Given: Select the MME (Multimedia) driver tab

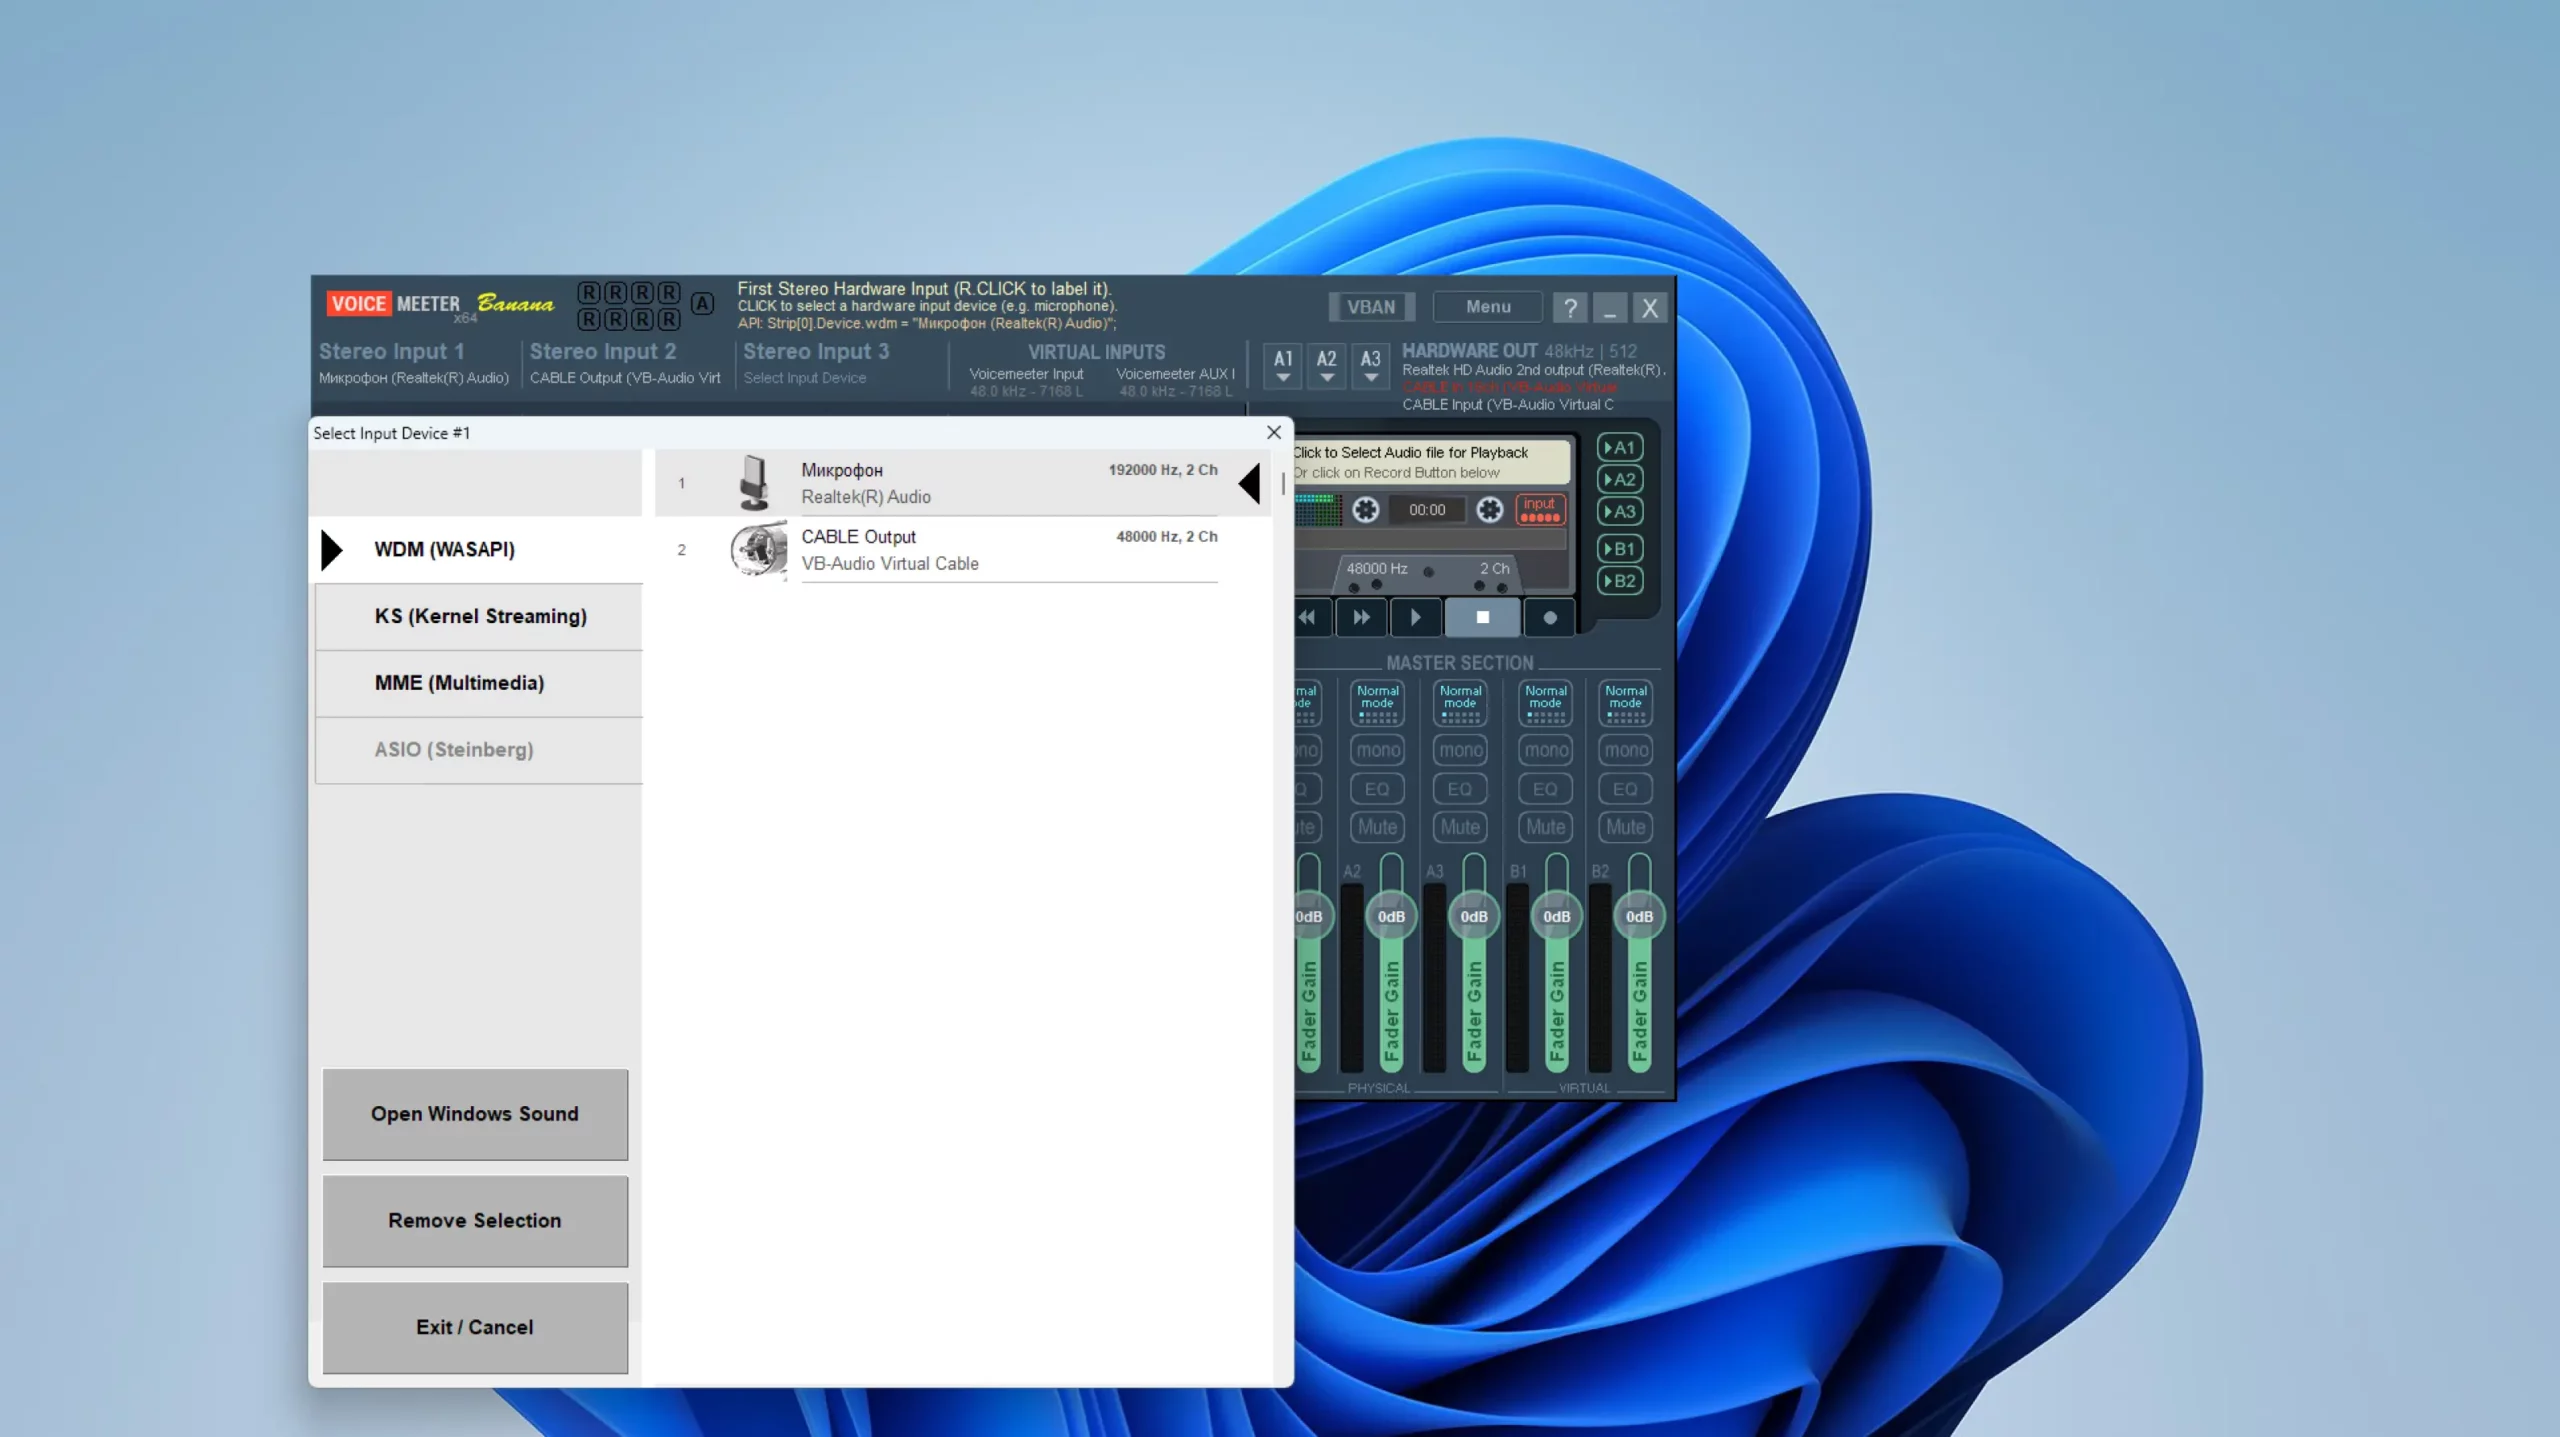Looking at the screenshot, I should (459, 683).
